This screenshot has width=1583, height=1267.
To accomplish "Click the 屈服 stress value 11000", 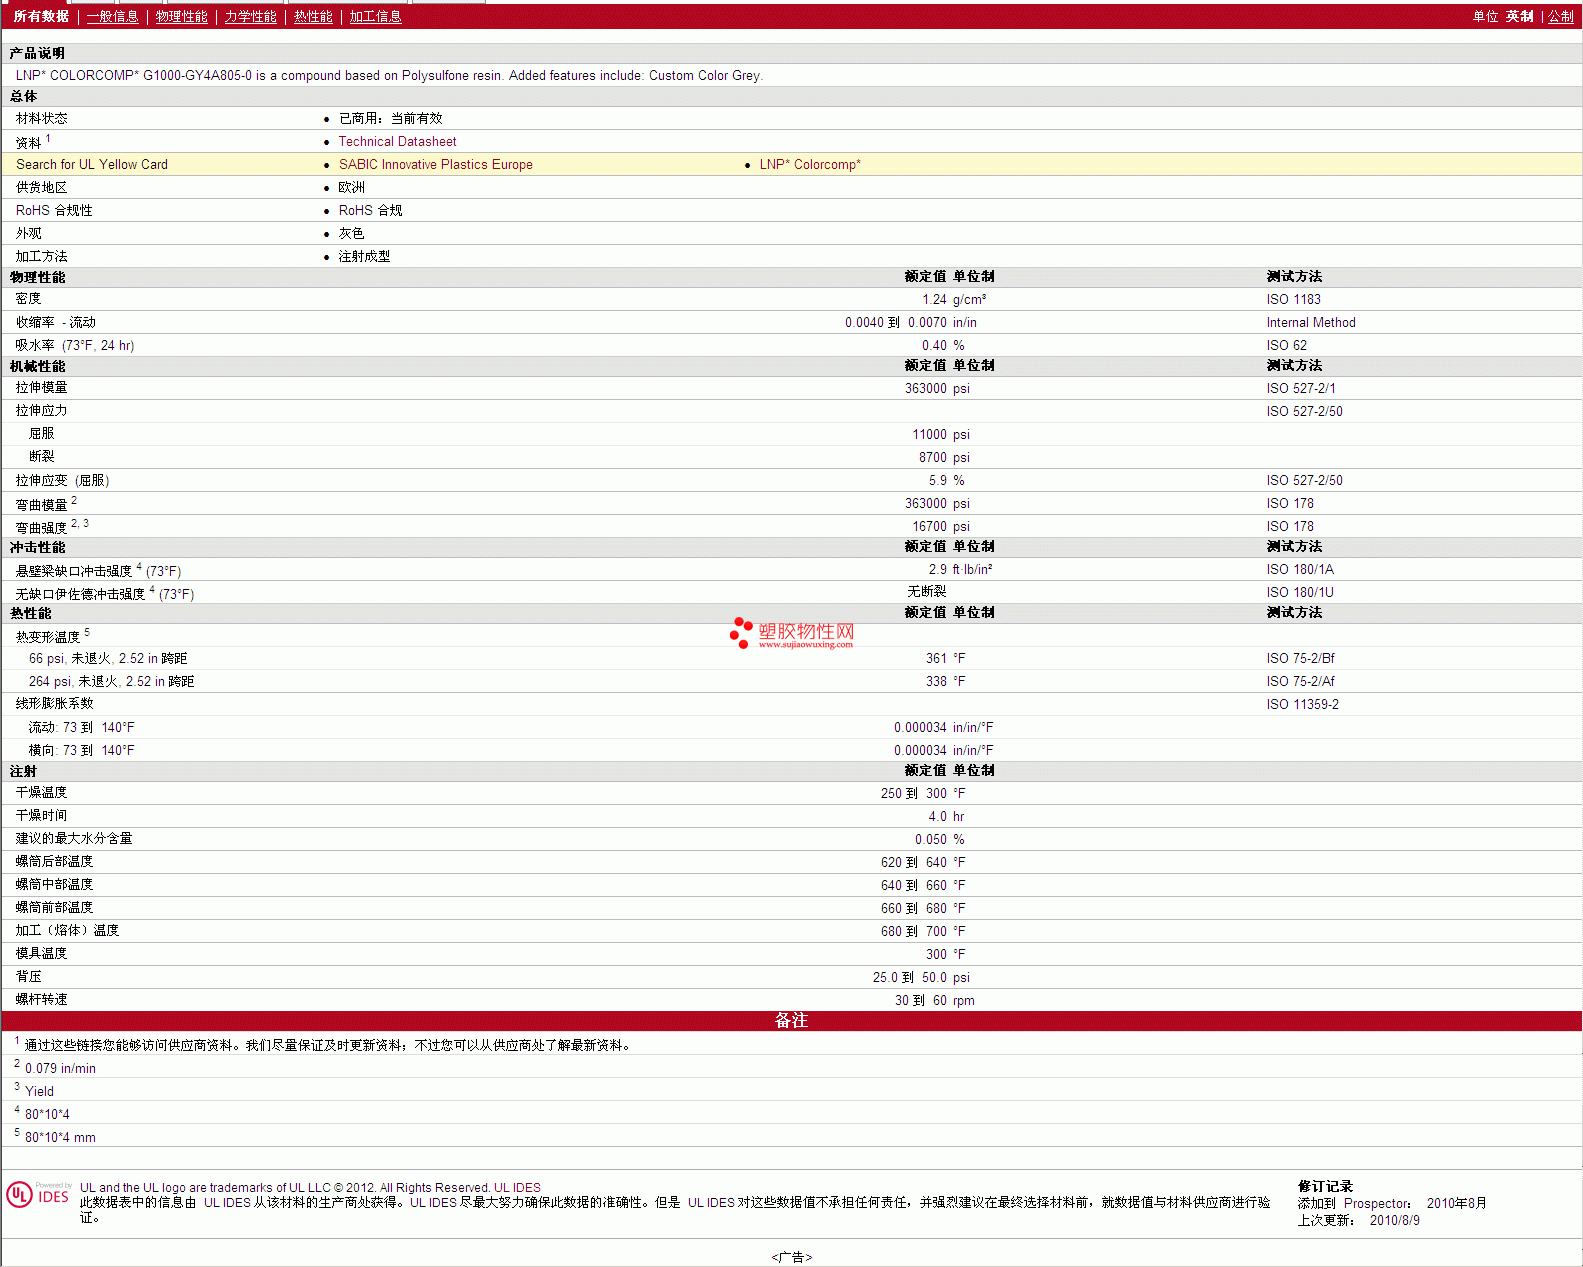I will point(929,435).
